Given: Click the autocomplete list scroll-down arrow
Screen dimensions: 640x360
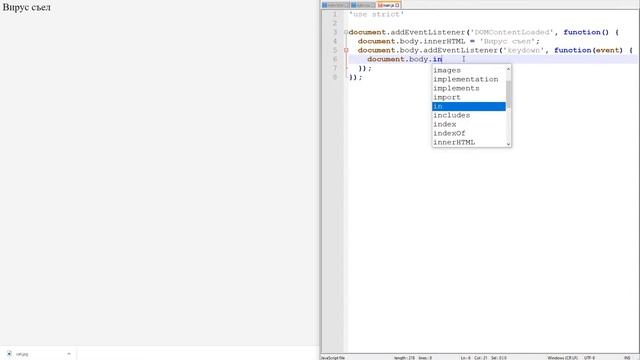Looking at the screenshot, I should coord(508,143).
